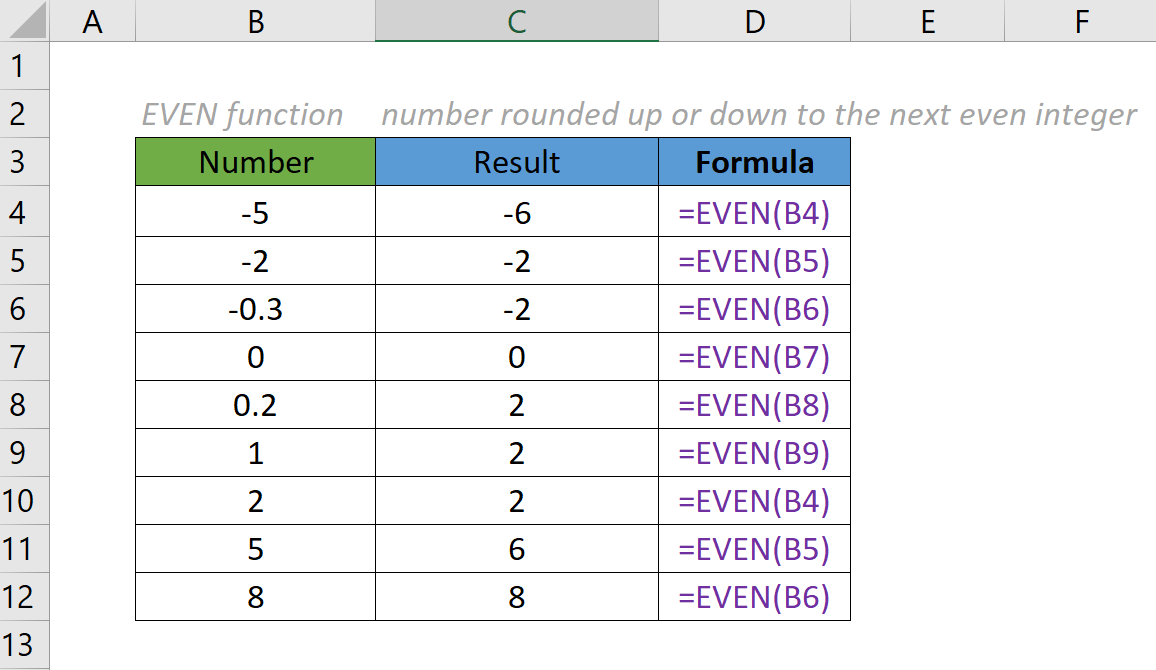Select row header 1
Viewport: 1156px width, 670px height.
coord(19,65)
